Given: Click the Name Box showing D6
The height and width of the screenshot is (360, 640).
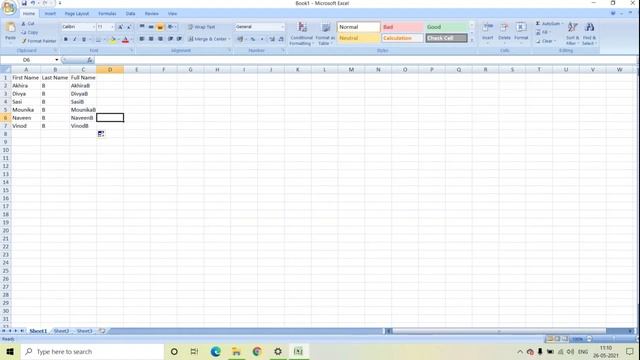Looking at the screenshot, I should coord(27,60).
